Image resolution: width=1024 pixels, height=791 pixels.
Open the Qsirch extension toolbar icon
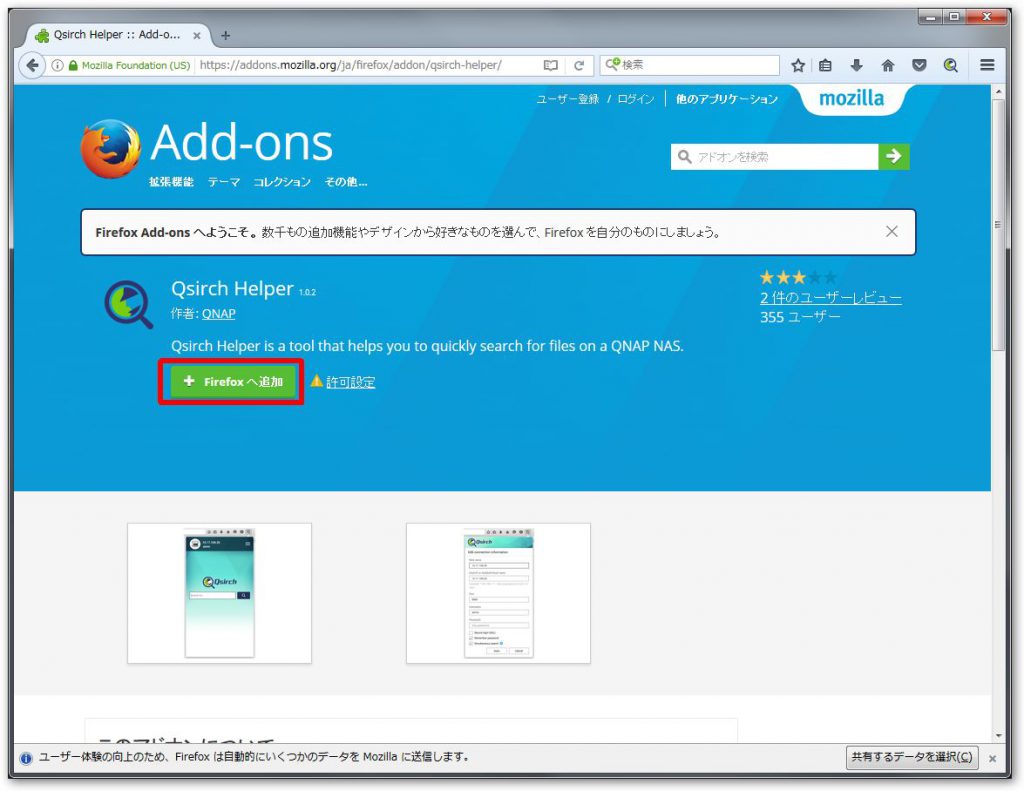pyautogui.click(x=950, y=65)
